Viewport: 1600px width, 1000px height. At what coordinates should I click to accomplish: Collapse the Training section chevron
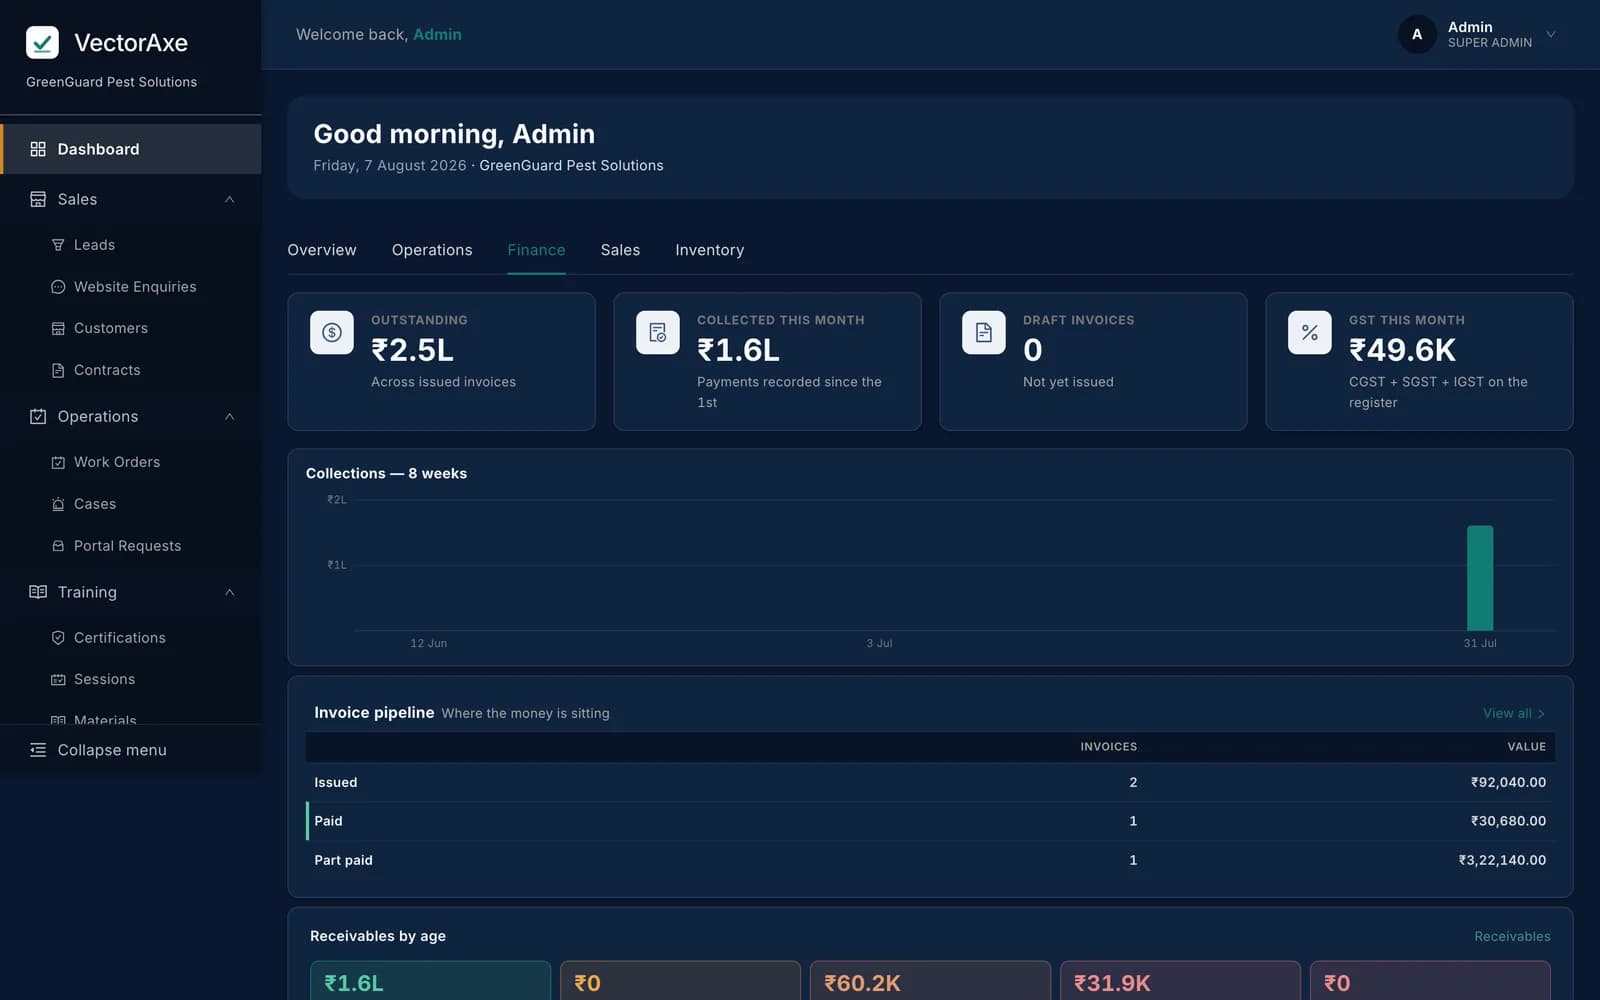pos(230,592)
